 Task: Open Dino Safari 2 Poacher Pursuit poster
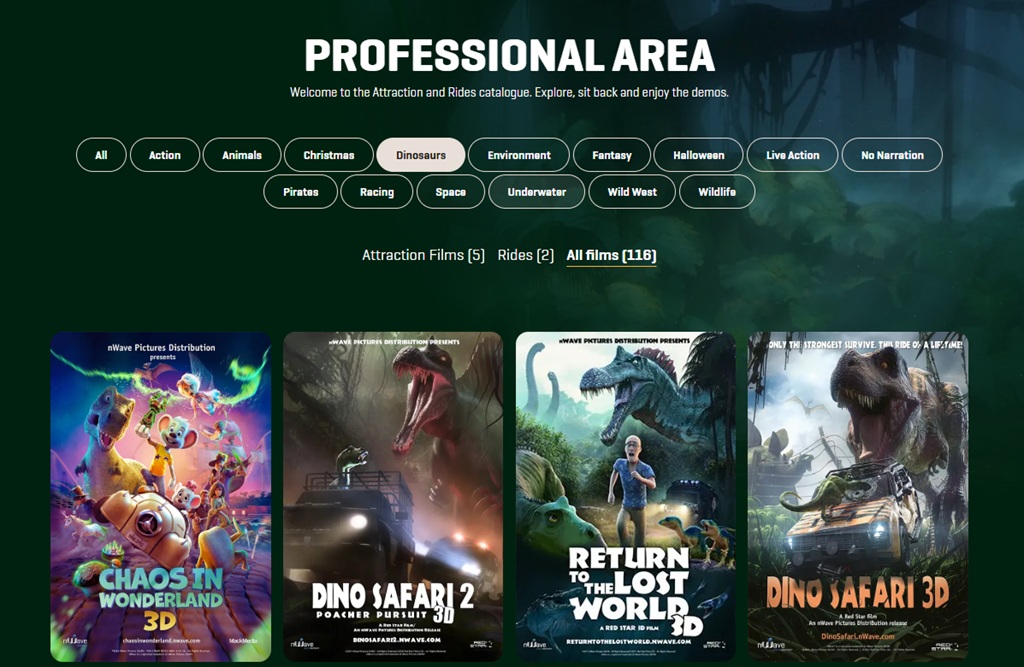tap(393, 496)
